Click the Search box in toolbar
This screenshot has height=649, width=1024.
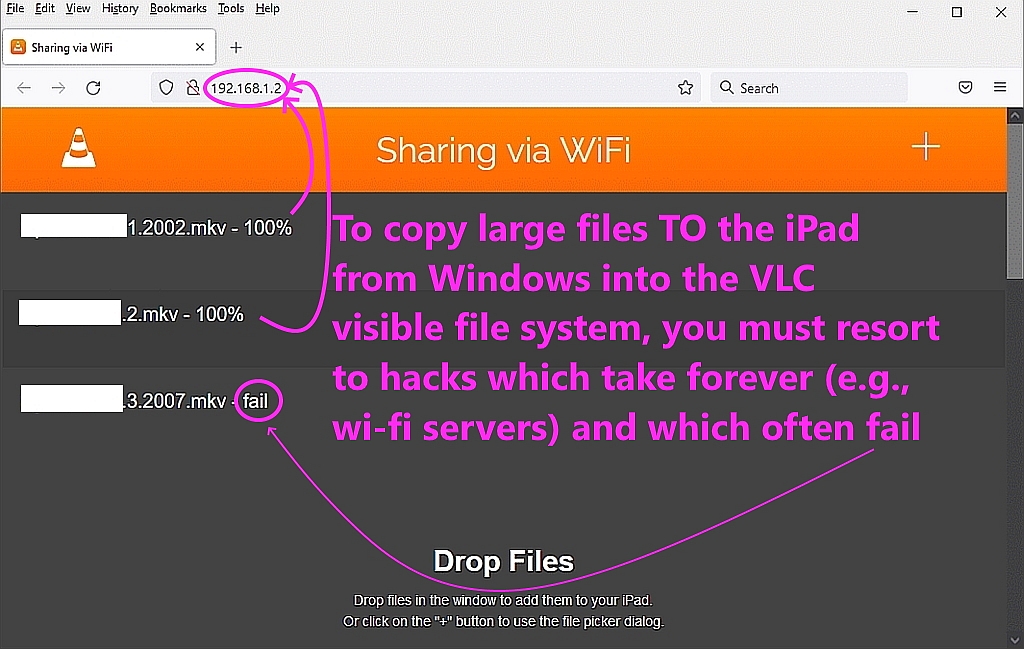click(809, 87)
